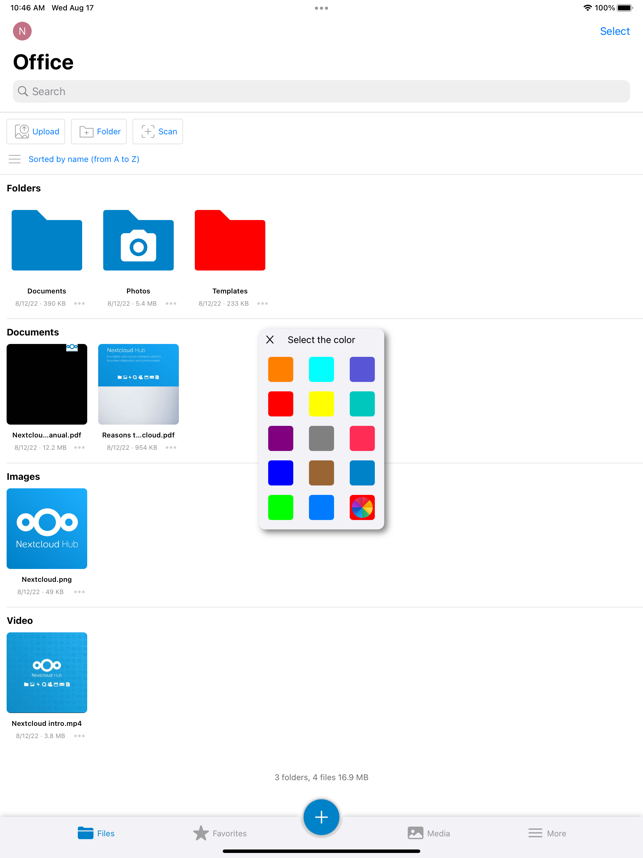643x858 pixels.
Task: Pick the yellow color swatch
Action: pos(321,404)
